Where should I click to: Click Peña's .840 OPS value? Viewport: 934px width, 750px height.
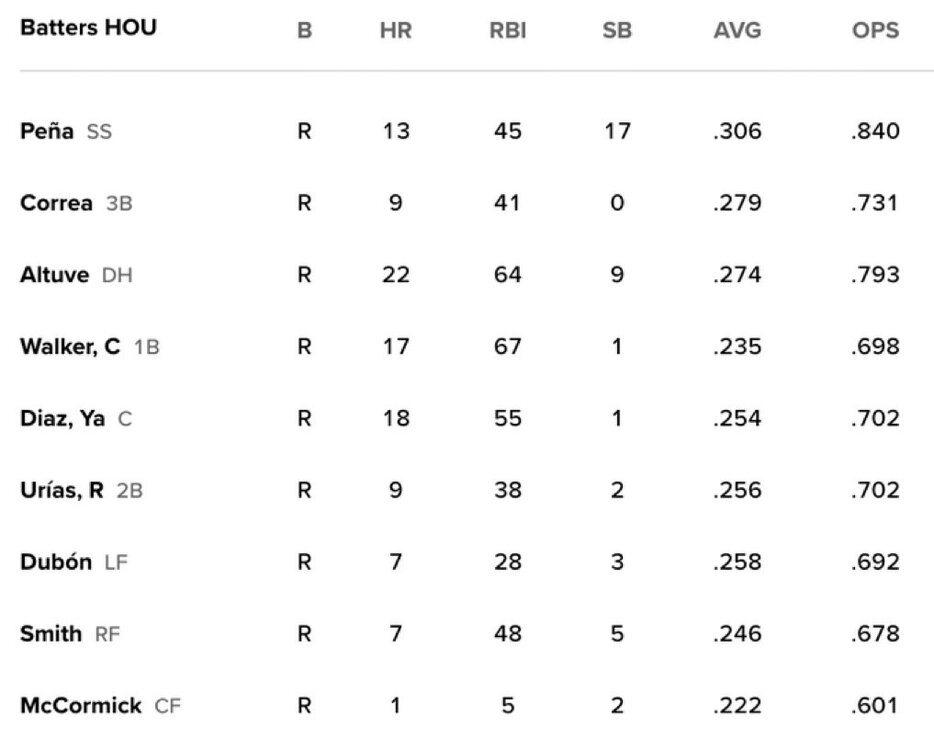pos(874,131)
